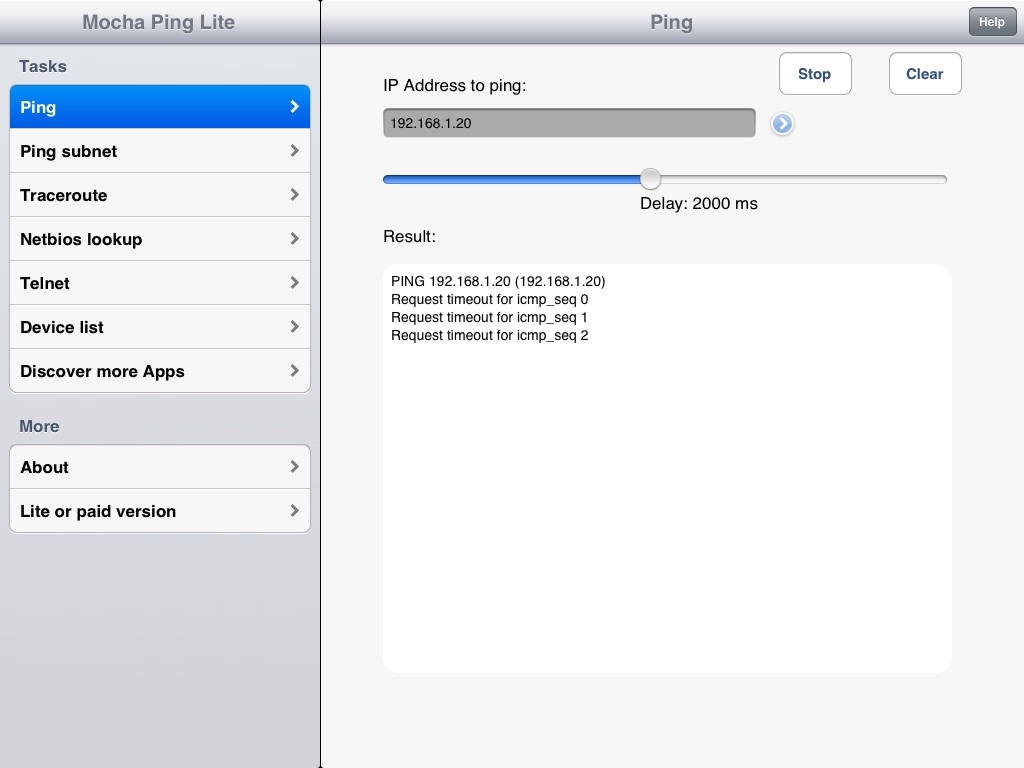Open the Device list
The image size is (1024, 768).
(x=160, y=327)
